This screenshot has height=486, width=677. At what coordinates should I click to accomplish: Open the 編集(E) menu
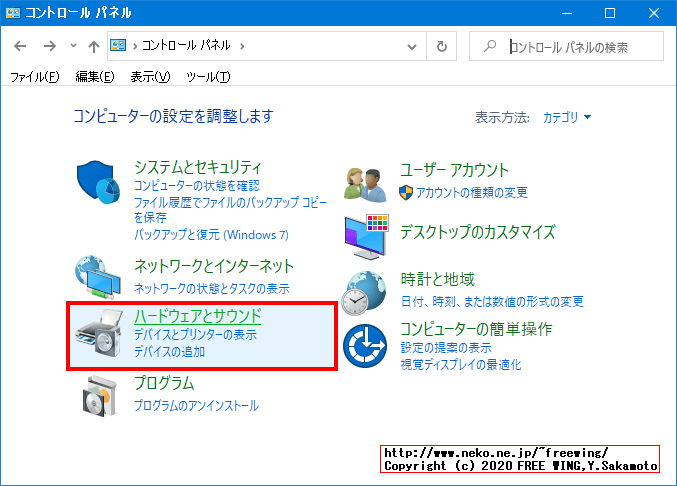(x=95, y=77)
